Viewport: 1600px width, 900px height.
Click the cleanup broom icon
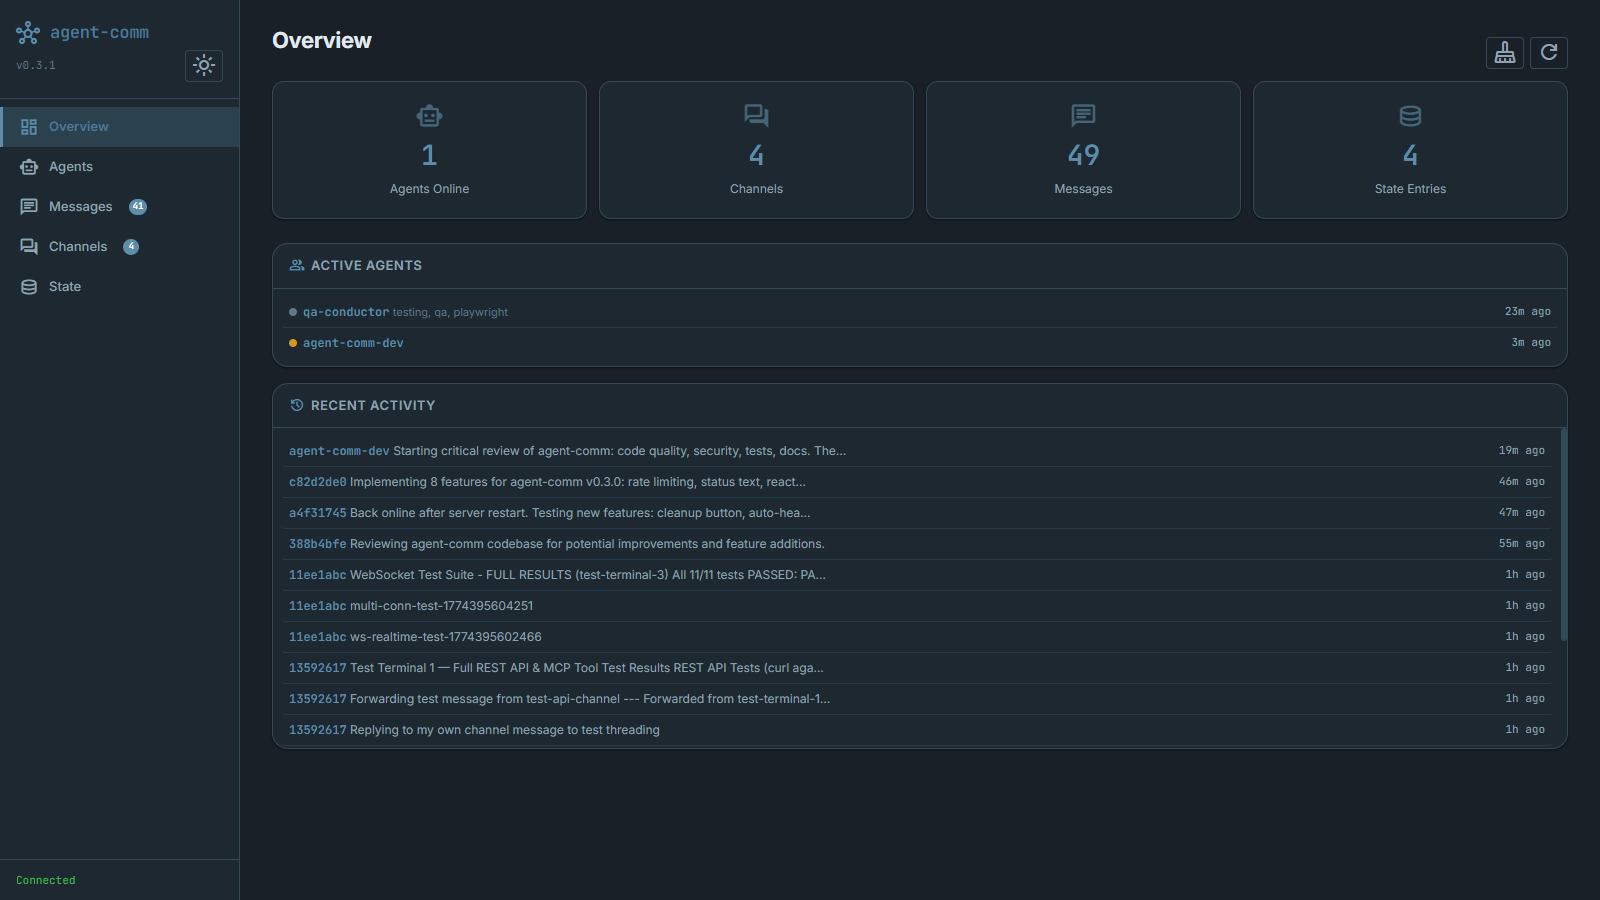[x=1505, y=53]
